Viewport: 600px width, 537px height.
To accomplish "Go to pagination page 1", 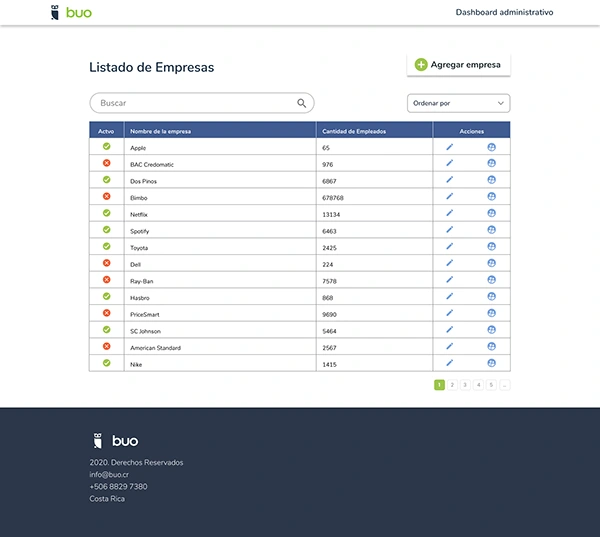I will [439, 385].
